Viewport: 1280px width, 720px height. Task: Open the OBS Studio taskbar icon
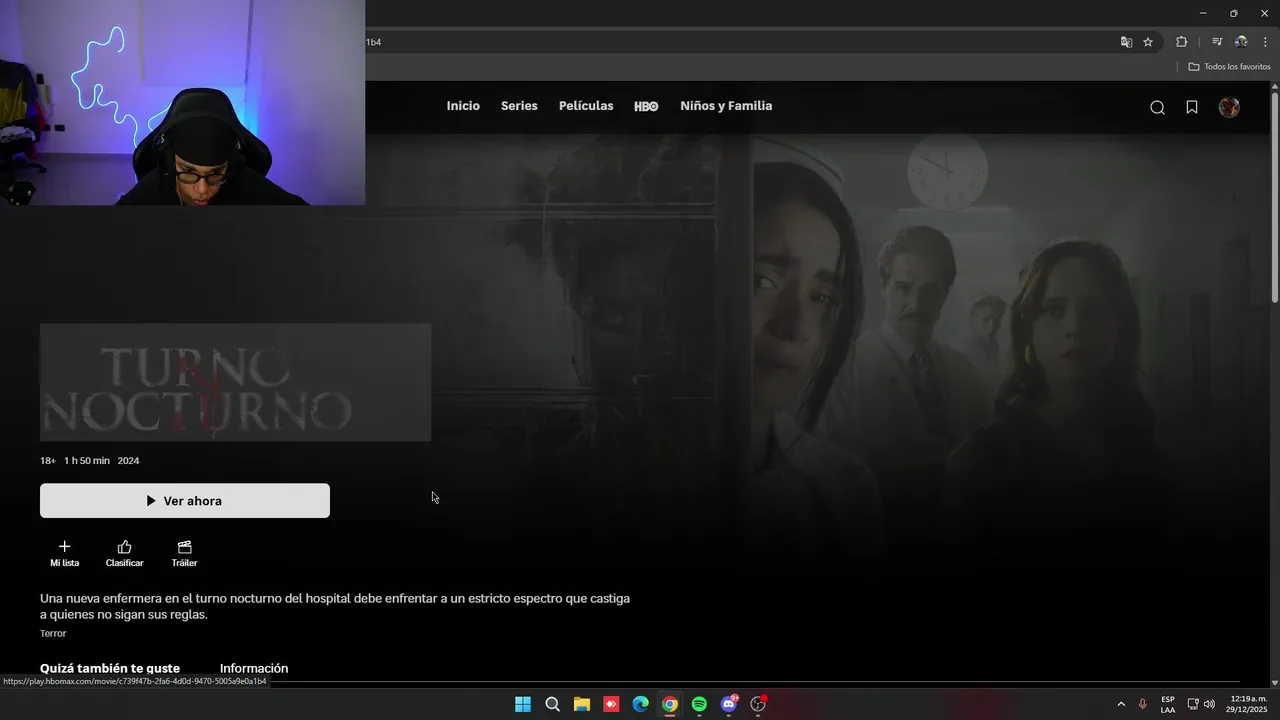(758, 704)
